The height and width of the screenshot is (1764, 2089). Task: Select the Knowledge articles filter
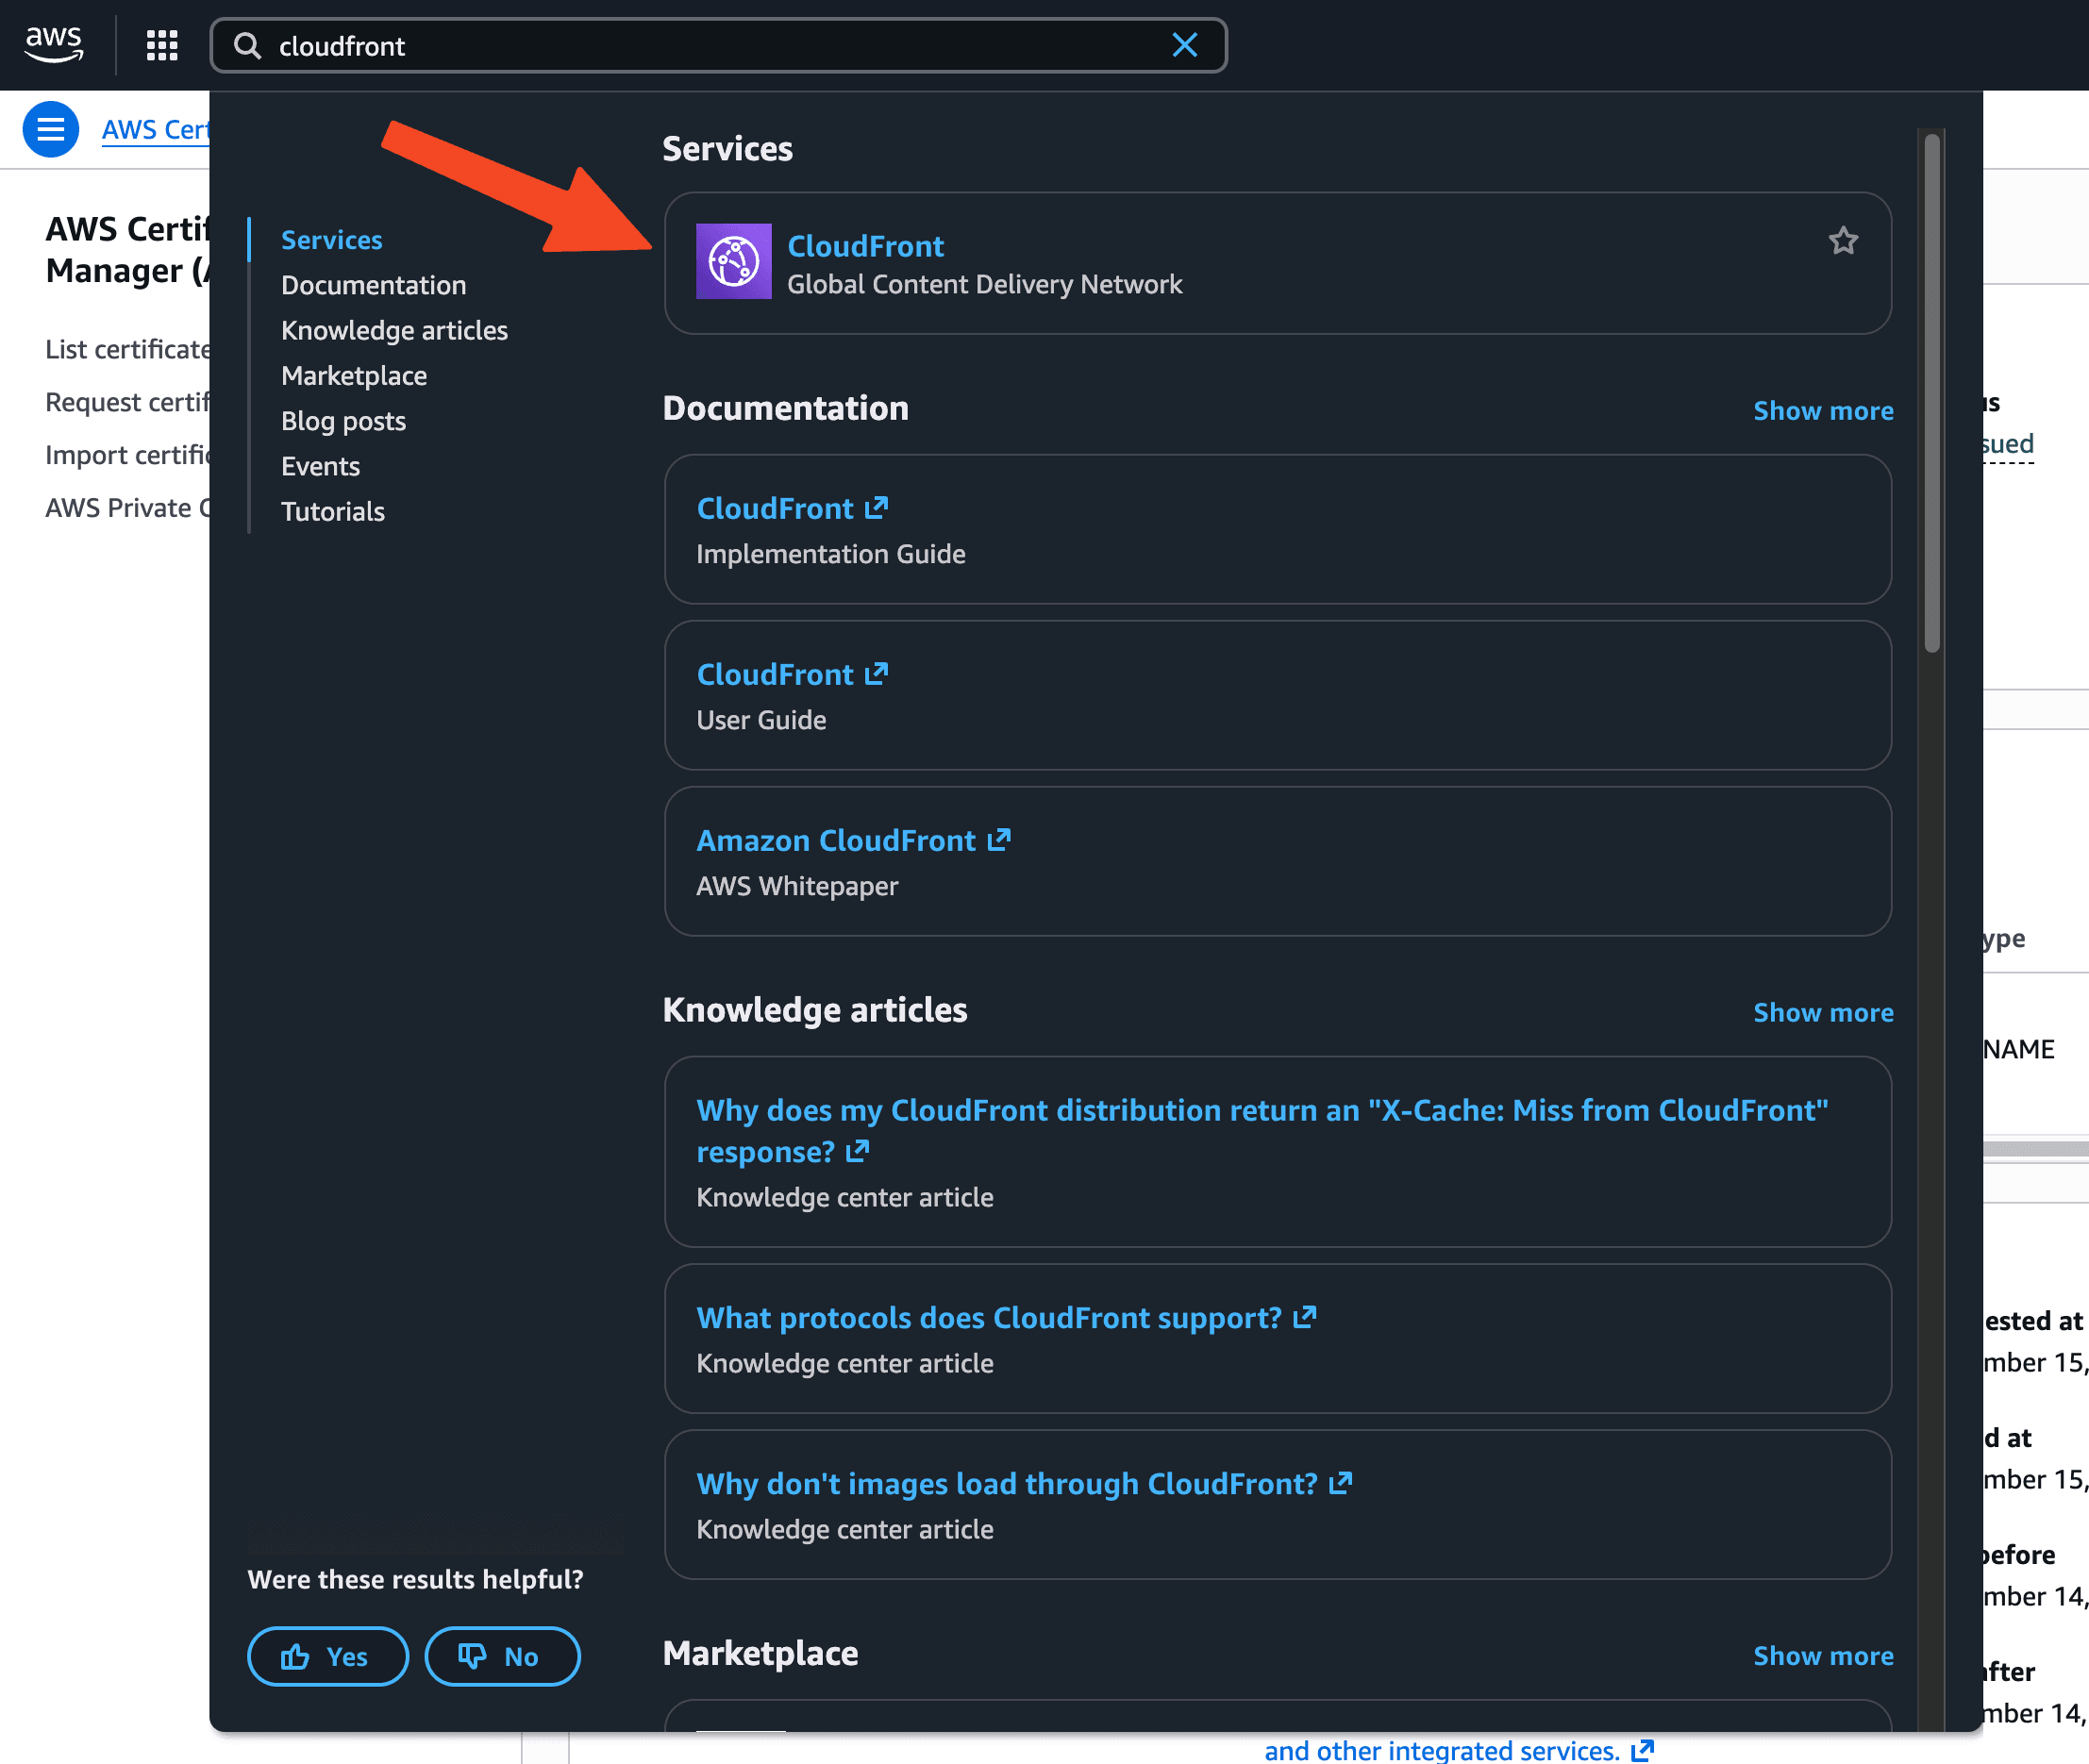(394, 330)
